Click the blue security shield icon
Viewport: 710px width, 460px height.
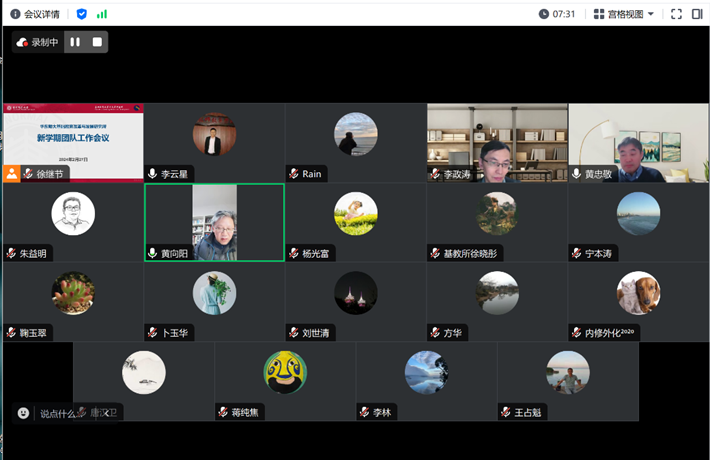coord(82,14)
